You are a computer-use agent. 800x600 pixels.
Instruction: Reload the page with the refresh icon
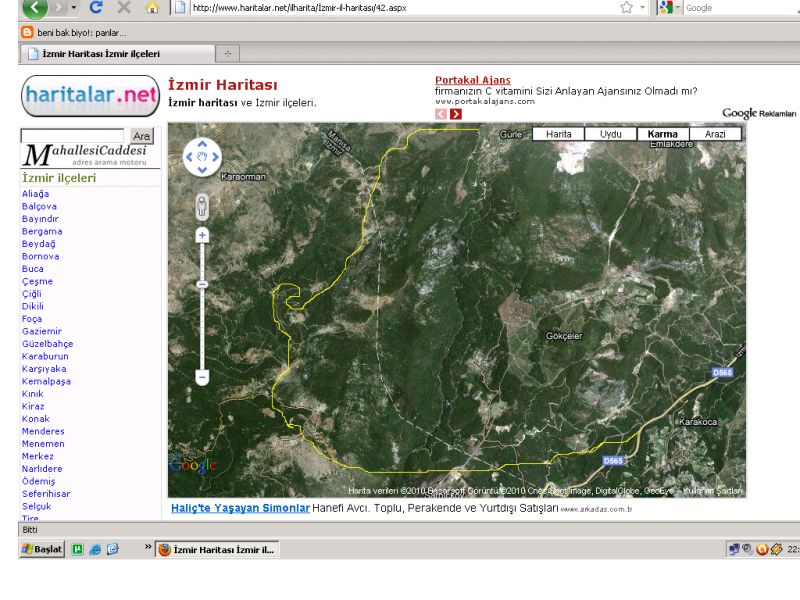coord(98,8)
